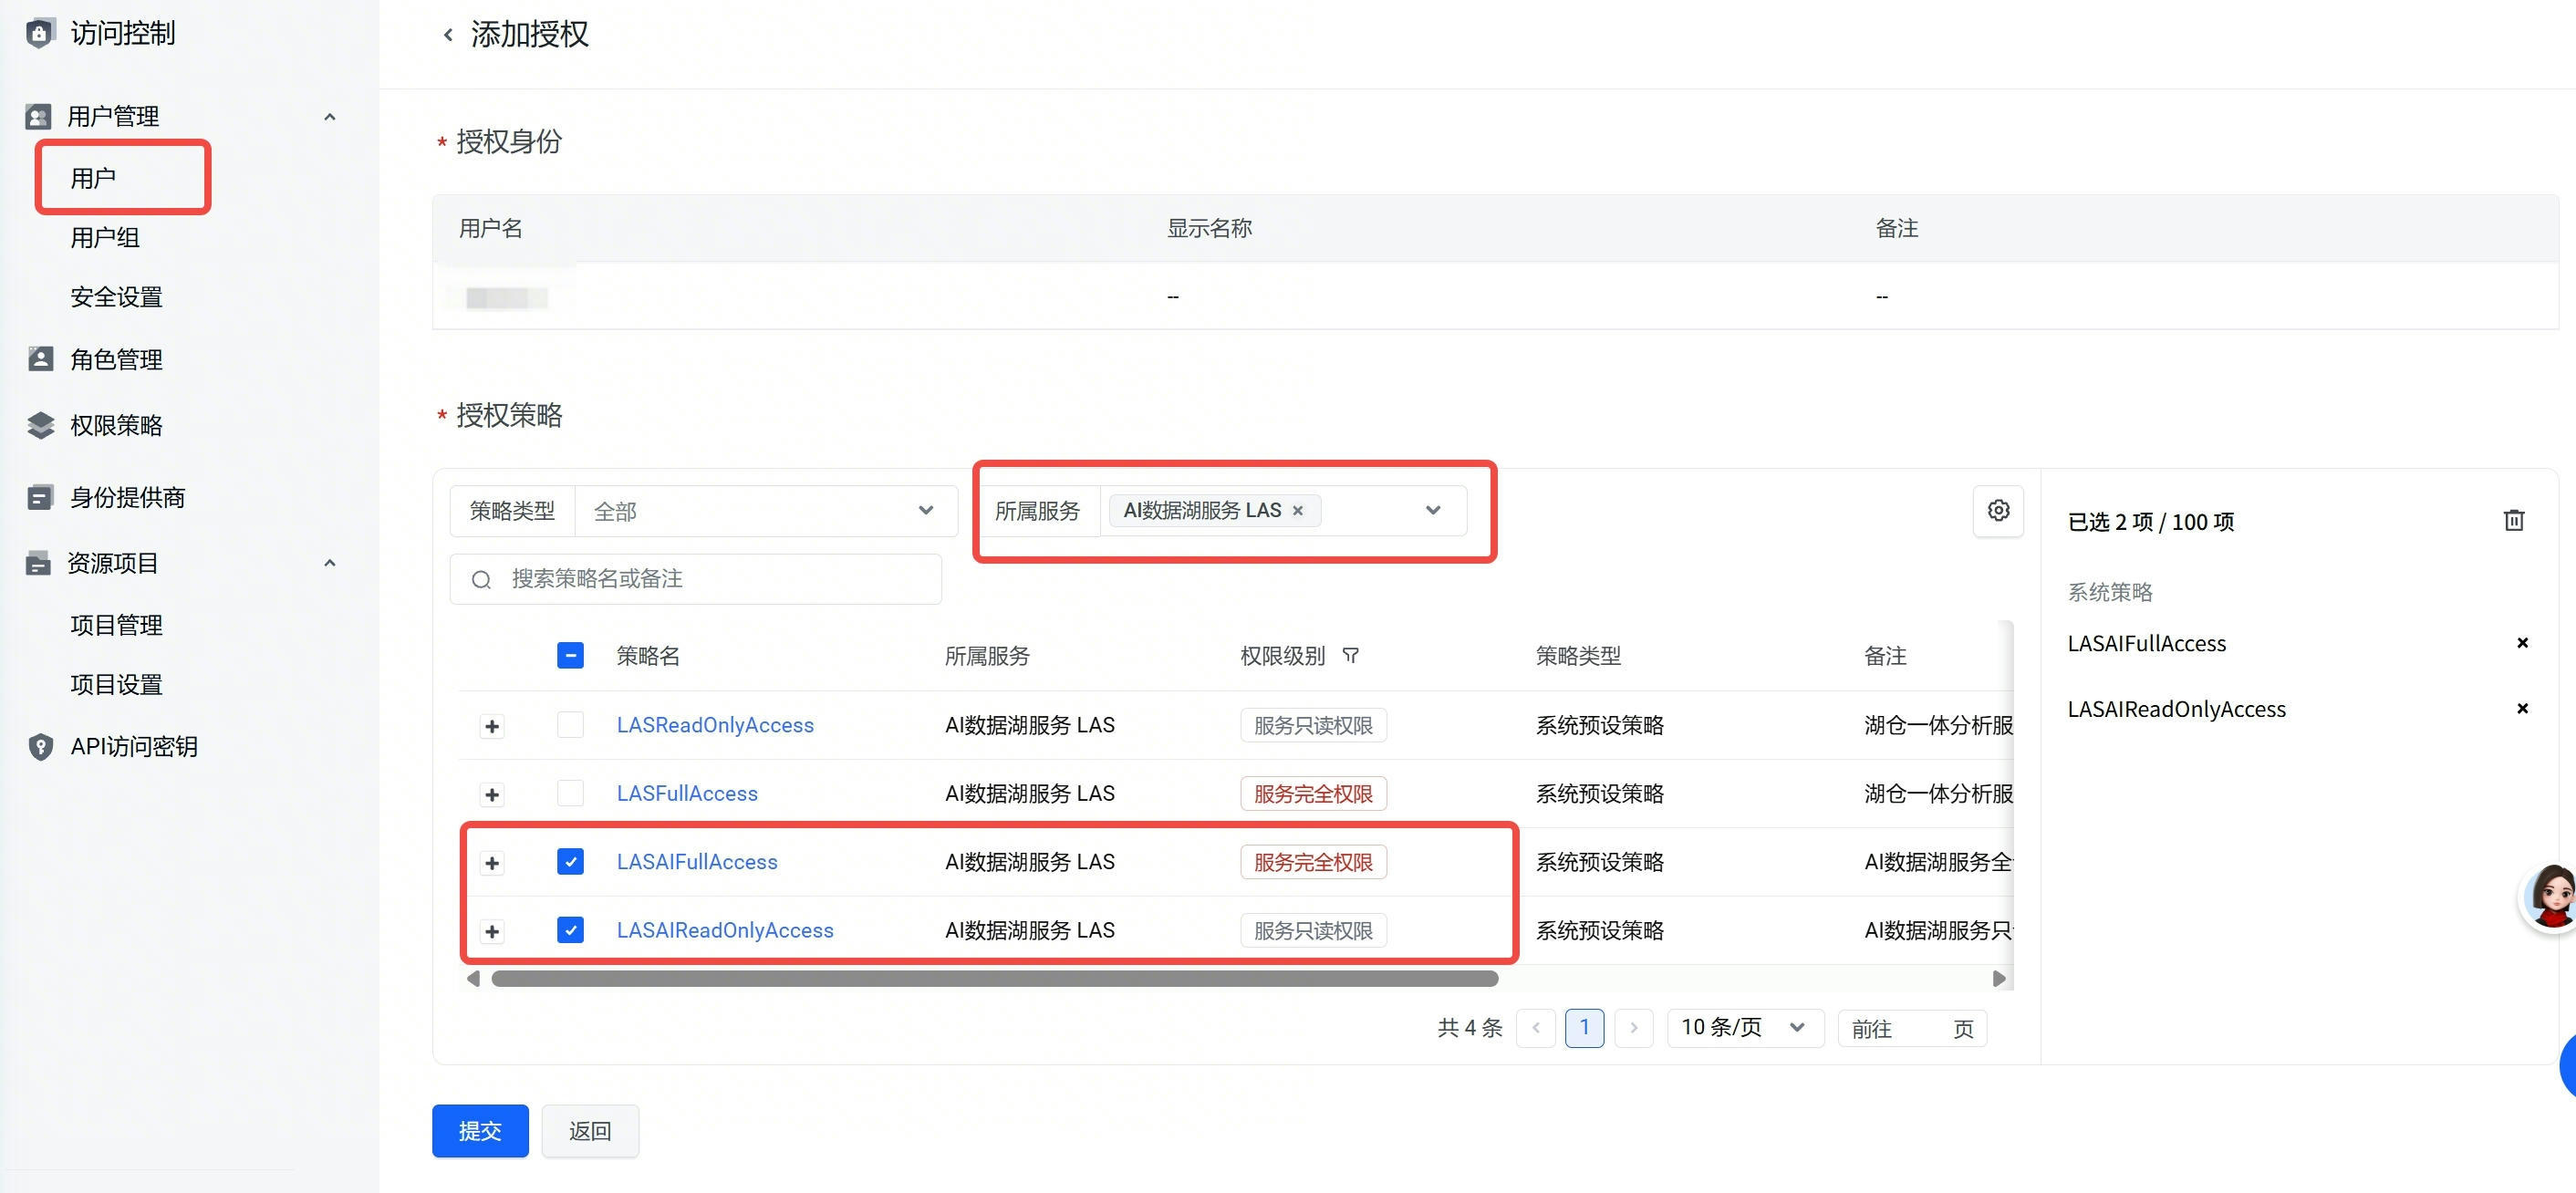Go to 权限策略 in the sidebar
Image resolution: width=2576 pixels, height=1193 pixels.
pos(116,426)
